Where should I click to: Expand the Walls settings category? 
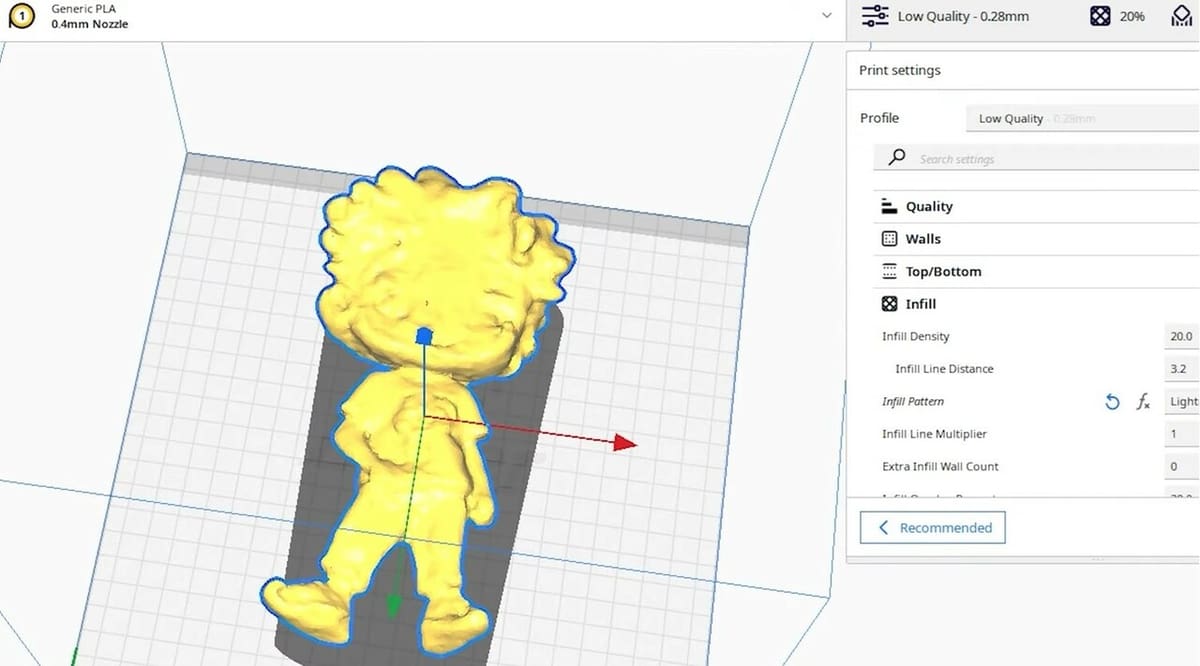(1036, 239)
